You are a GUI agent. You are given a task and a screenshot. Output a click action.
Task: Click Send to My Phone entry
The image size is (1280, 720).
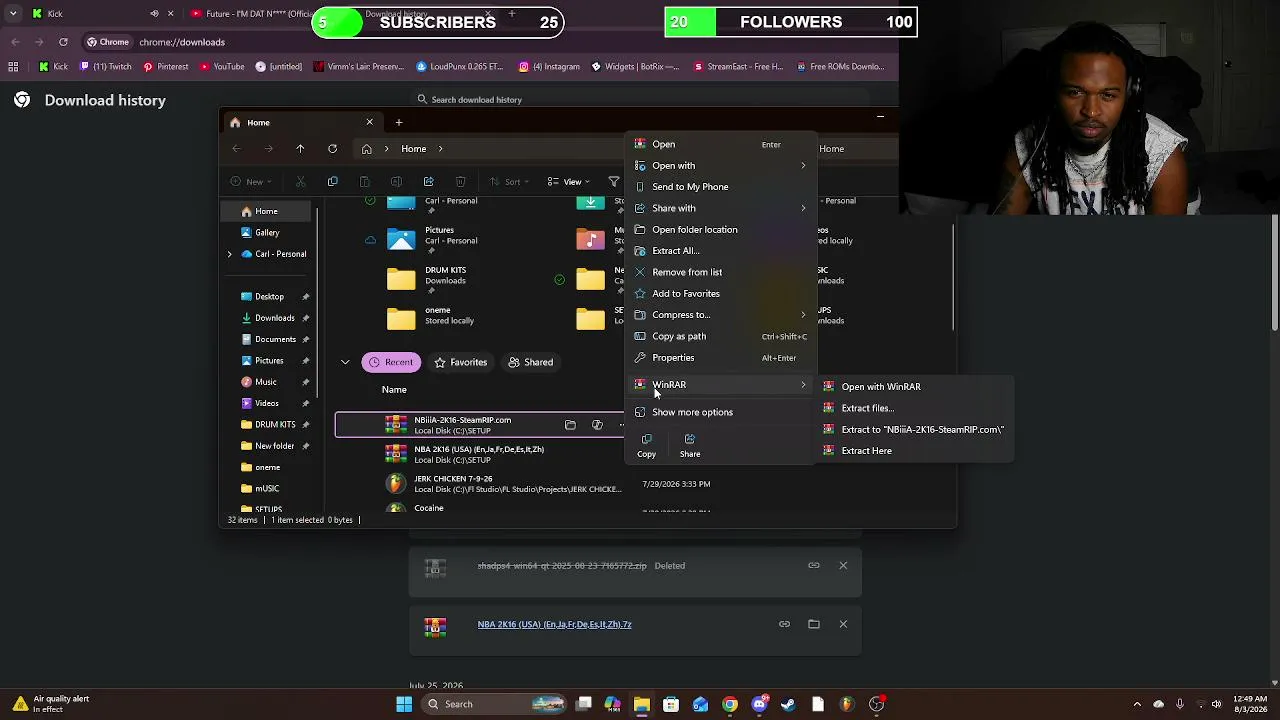[x=720, y=187]
